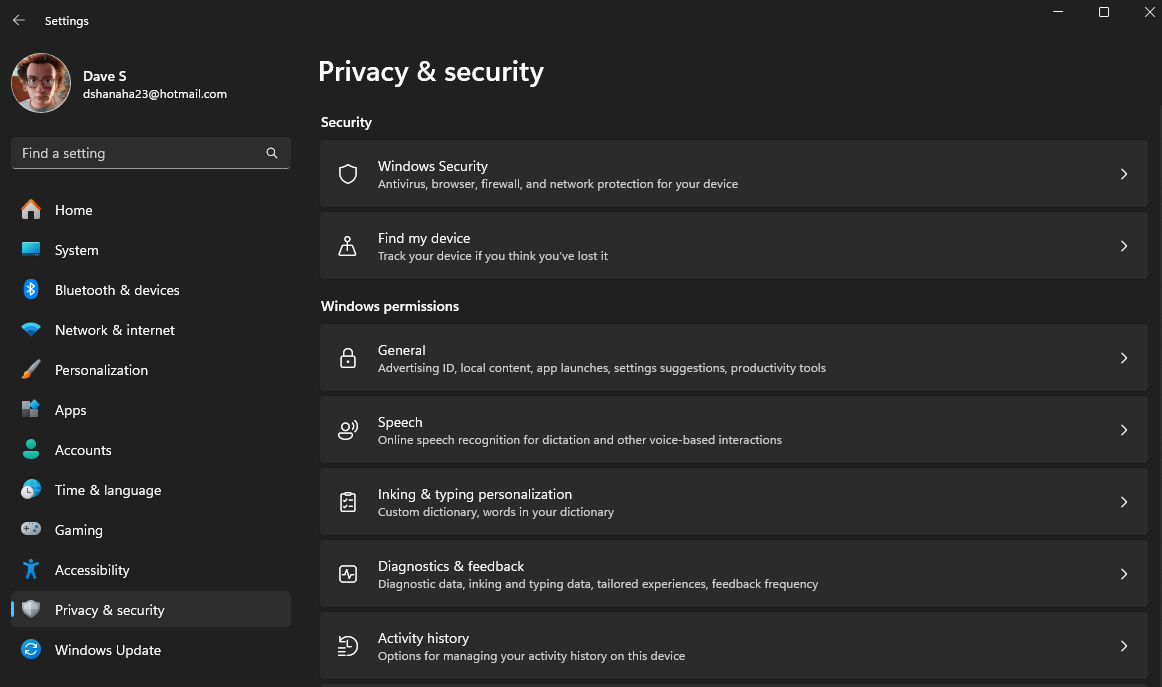This screenshot has width=1162, height=687.
Task: Select the Privacy & security menu item
Action: click(110, 609)
